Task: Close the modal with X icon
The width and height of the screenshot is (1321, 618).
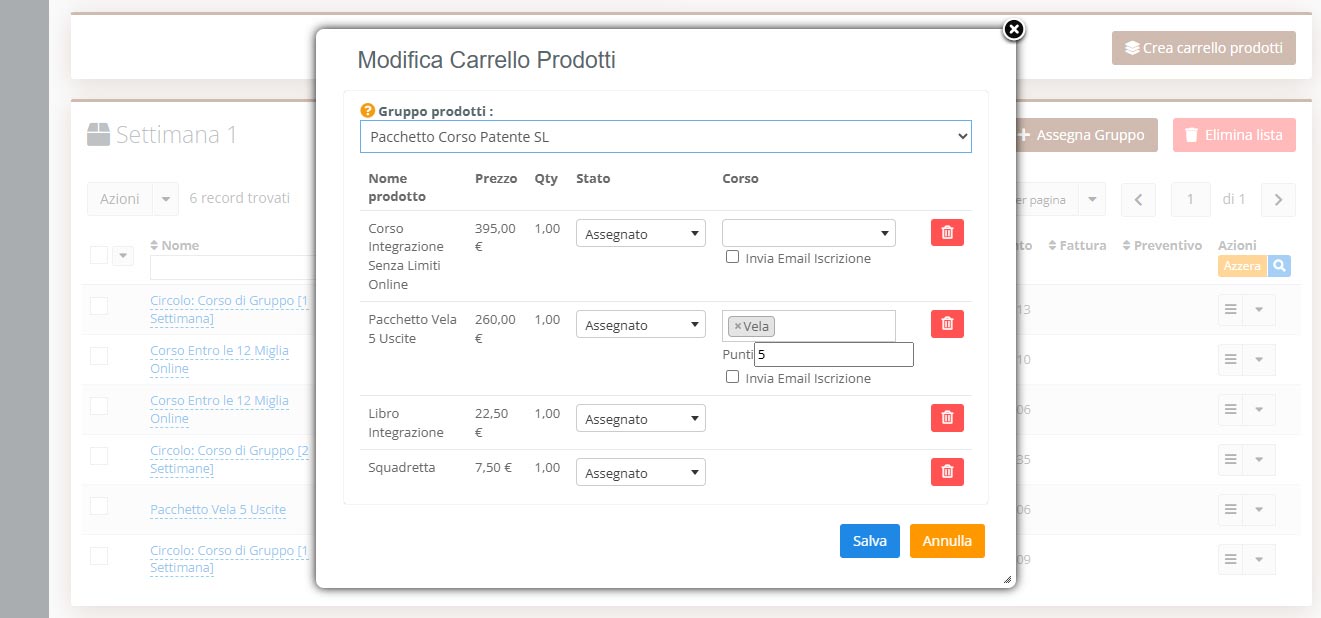Action: coord(1014,29)
